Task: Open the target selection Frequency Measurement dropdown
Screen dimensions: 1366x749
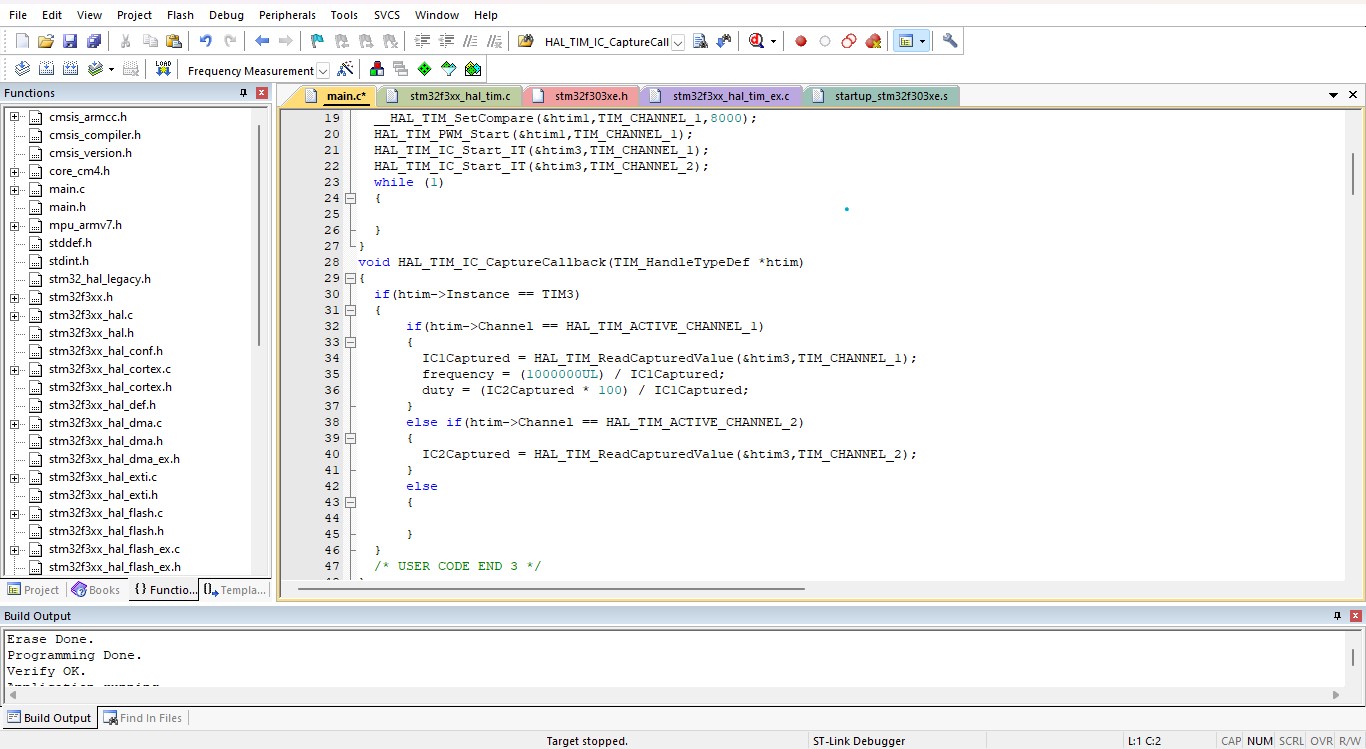Action: [322, 71]
